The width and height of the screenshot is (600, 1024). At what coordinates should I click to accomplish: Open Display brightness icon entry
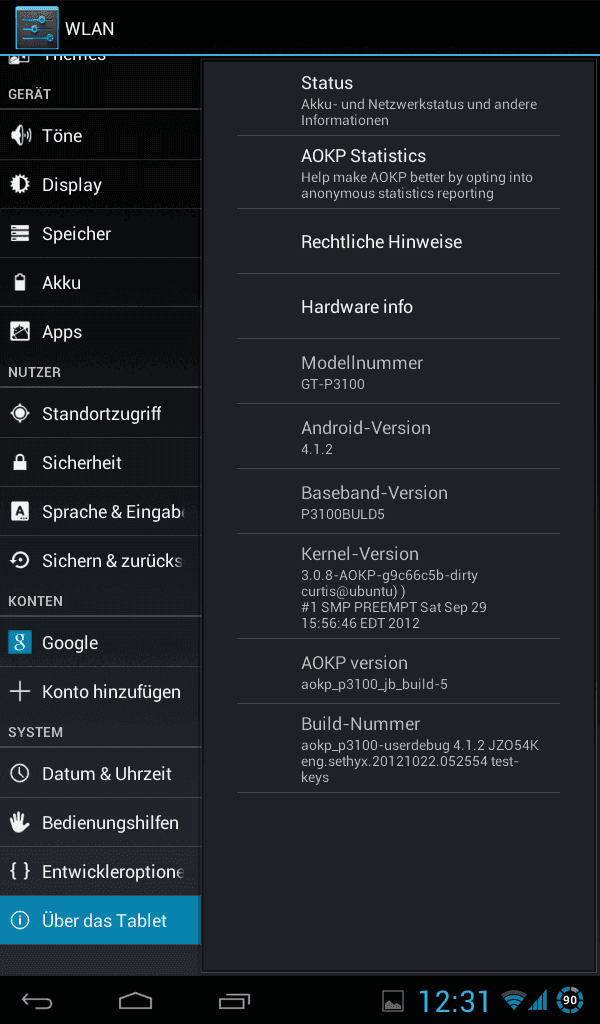tap(20, 184)
